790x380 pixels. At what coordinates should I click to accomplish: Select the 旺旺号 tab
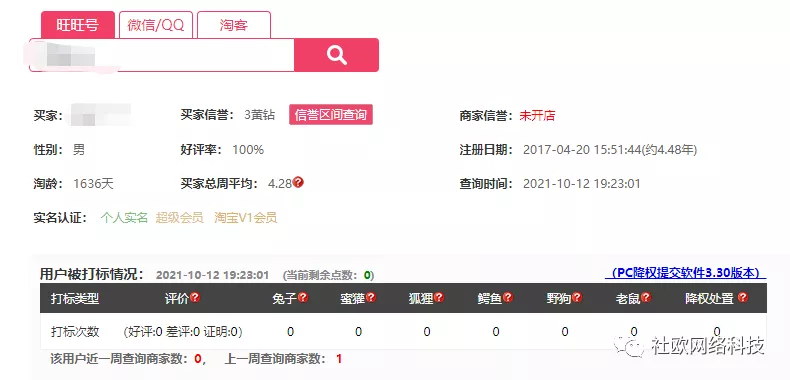78,25
